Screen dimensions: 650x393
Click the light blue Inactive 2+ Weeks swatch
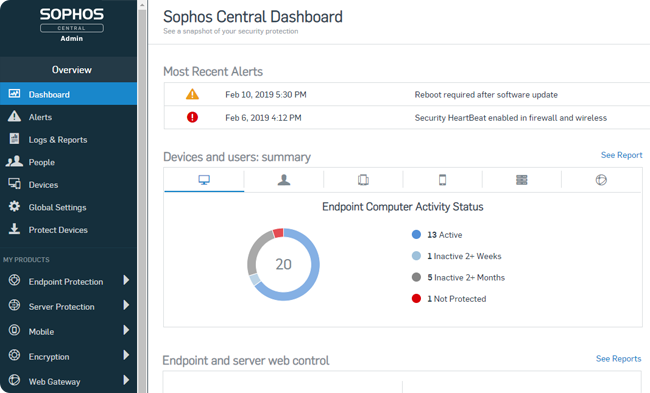[x=416, y=256]
